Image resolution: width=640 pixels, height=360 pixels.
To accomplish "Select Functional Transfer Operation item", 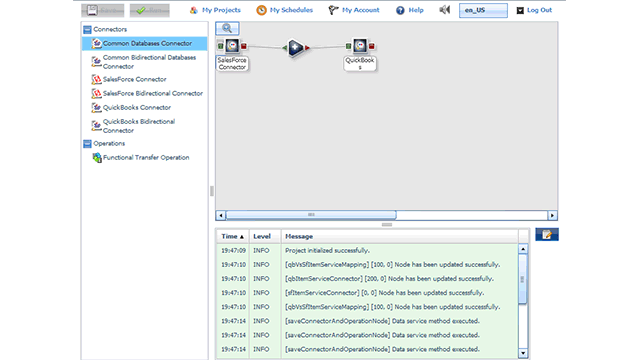I will pyautogui.click(x=144, y=158).
